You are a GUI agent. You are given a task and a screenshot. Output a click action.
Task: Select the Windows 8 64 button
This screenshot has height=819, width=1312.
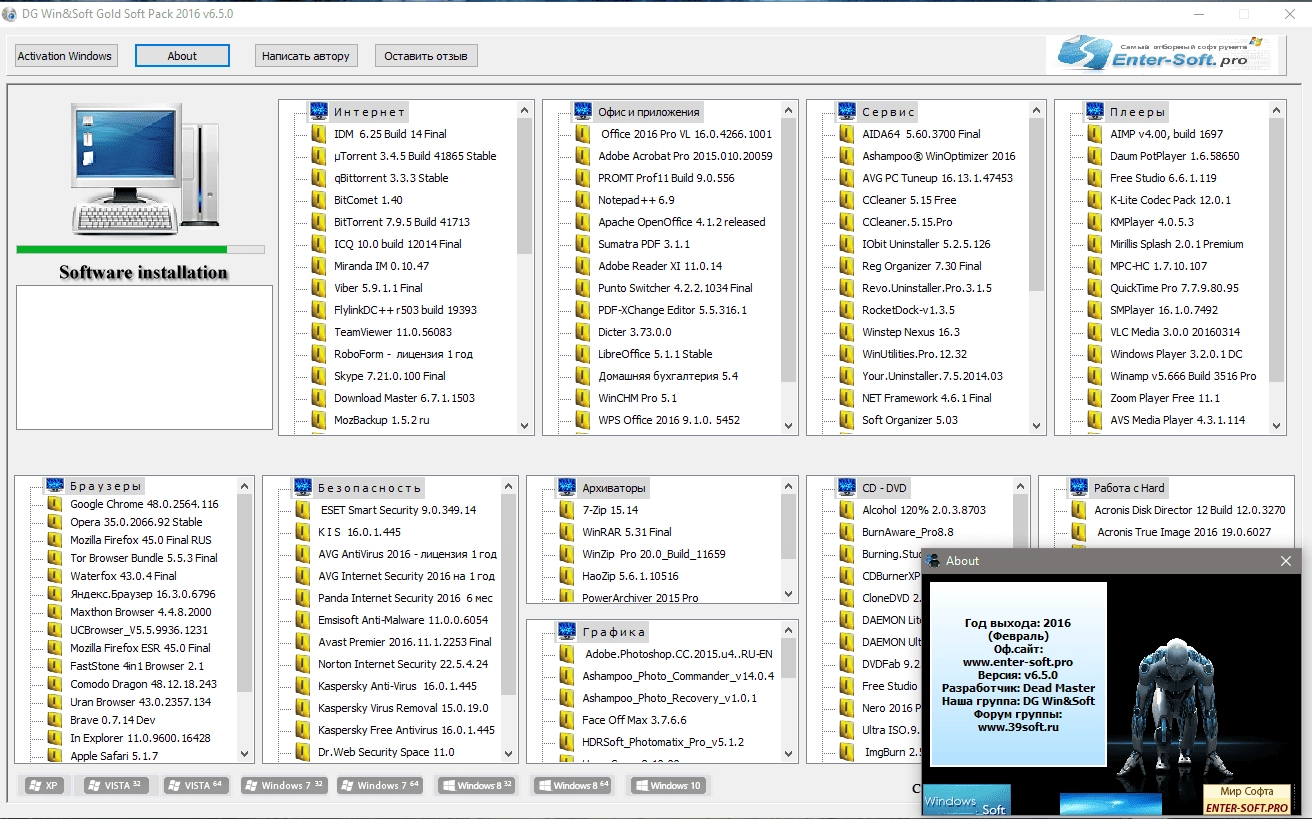[573, 785]
